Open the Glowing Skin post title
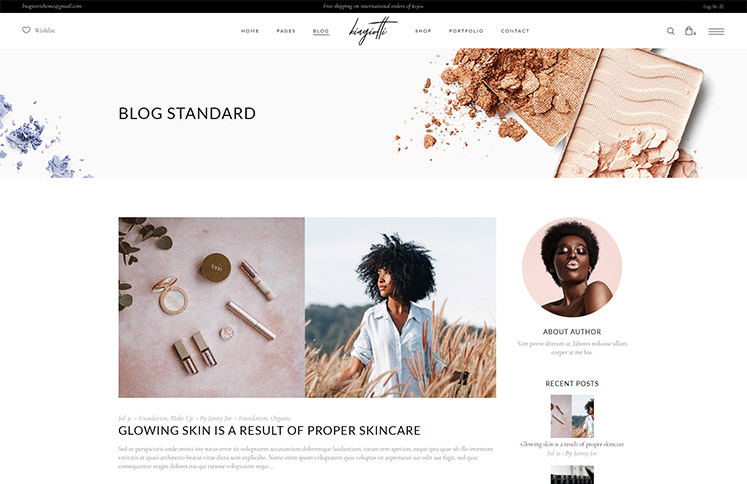The width and height of the screenshot is (747, 484). (x=269, y=431)
